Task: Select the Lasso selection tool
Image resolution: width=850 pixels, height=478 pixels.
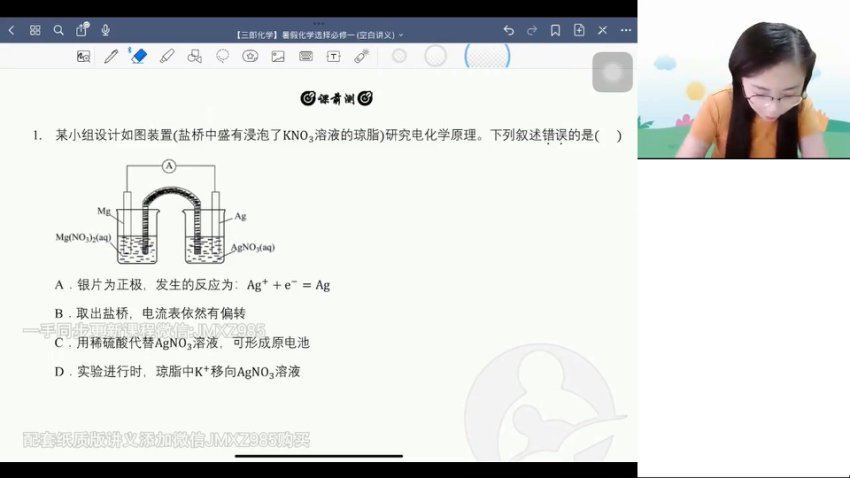Action: pos(222,56)
